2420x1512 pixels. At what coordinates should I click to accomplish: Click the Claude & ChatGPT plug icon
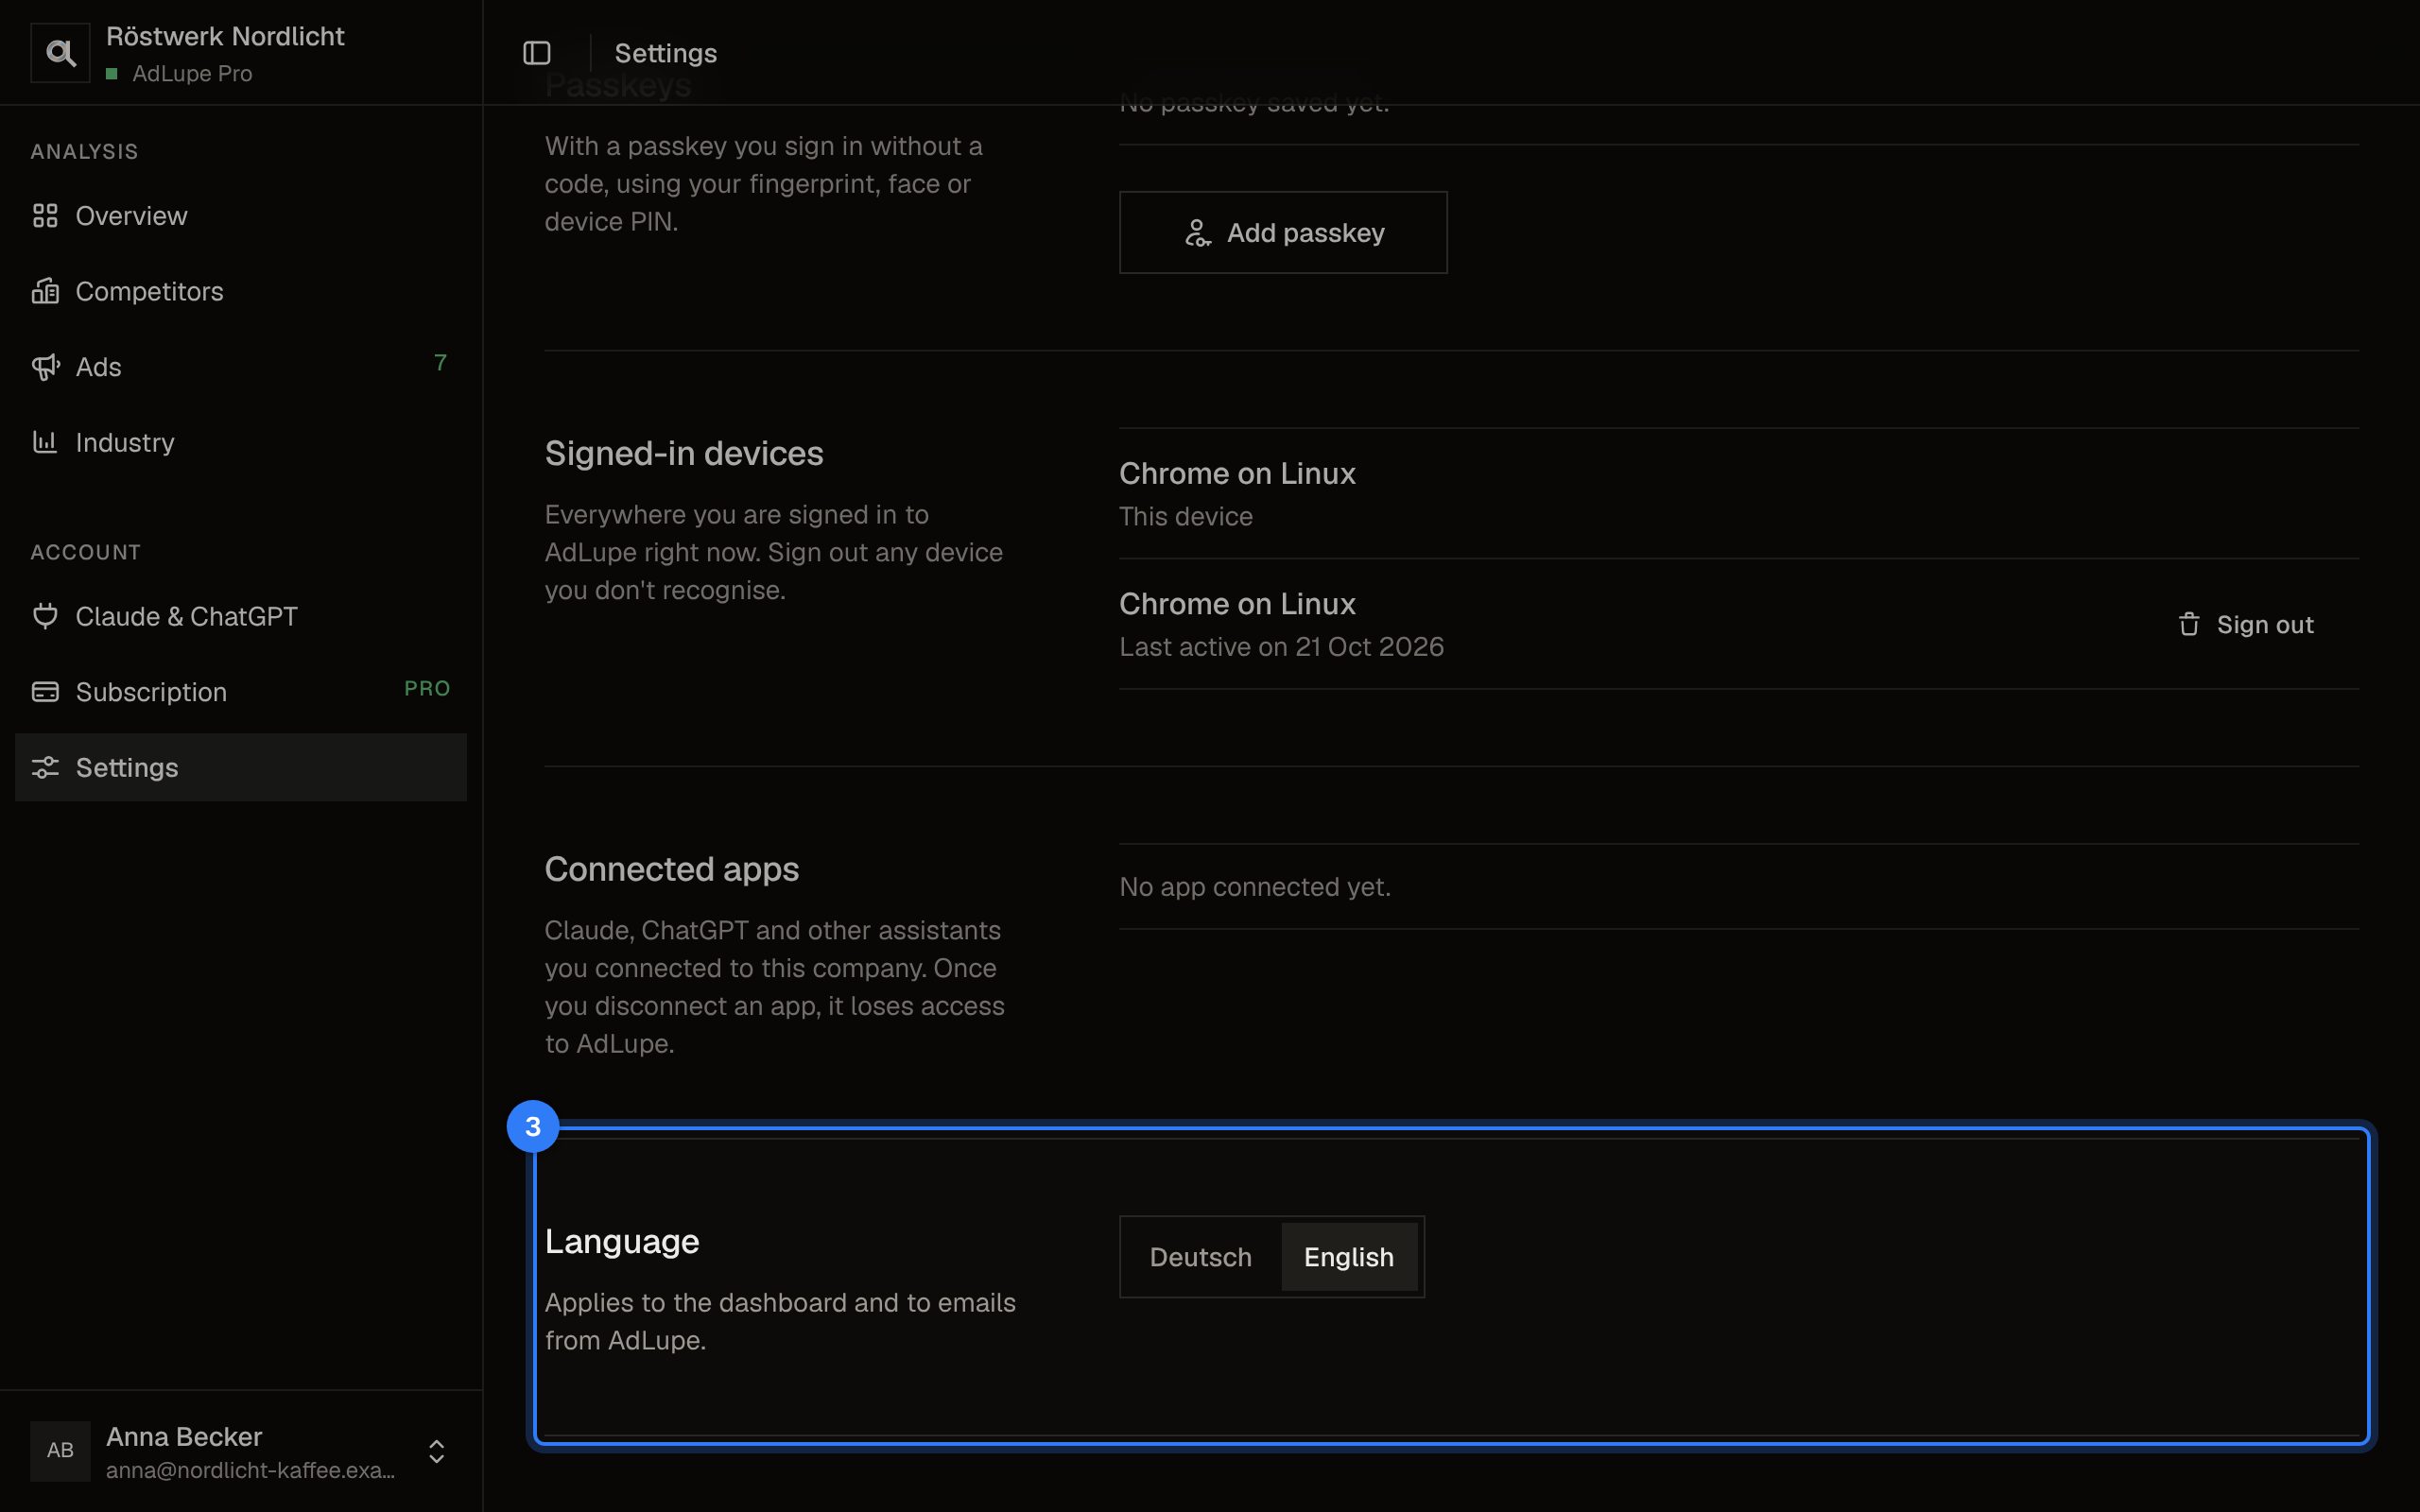point(45,616)
